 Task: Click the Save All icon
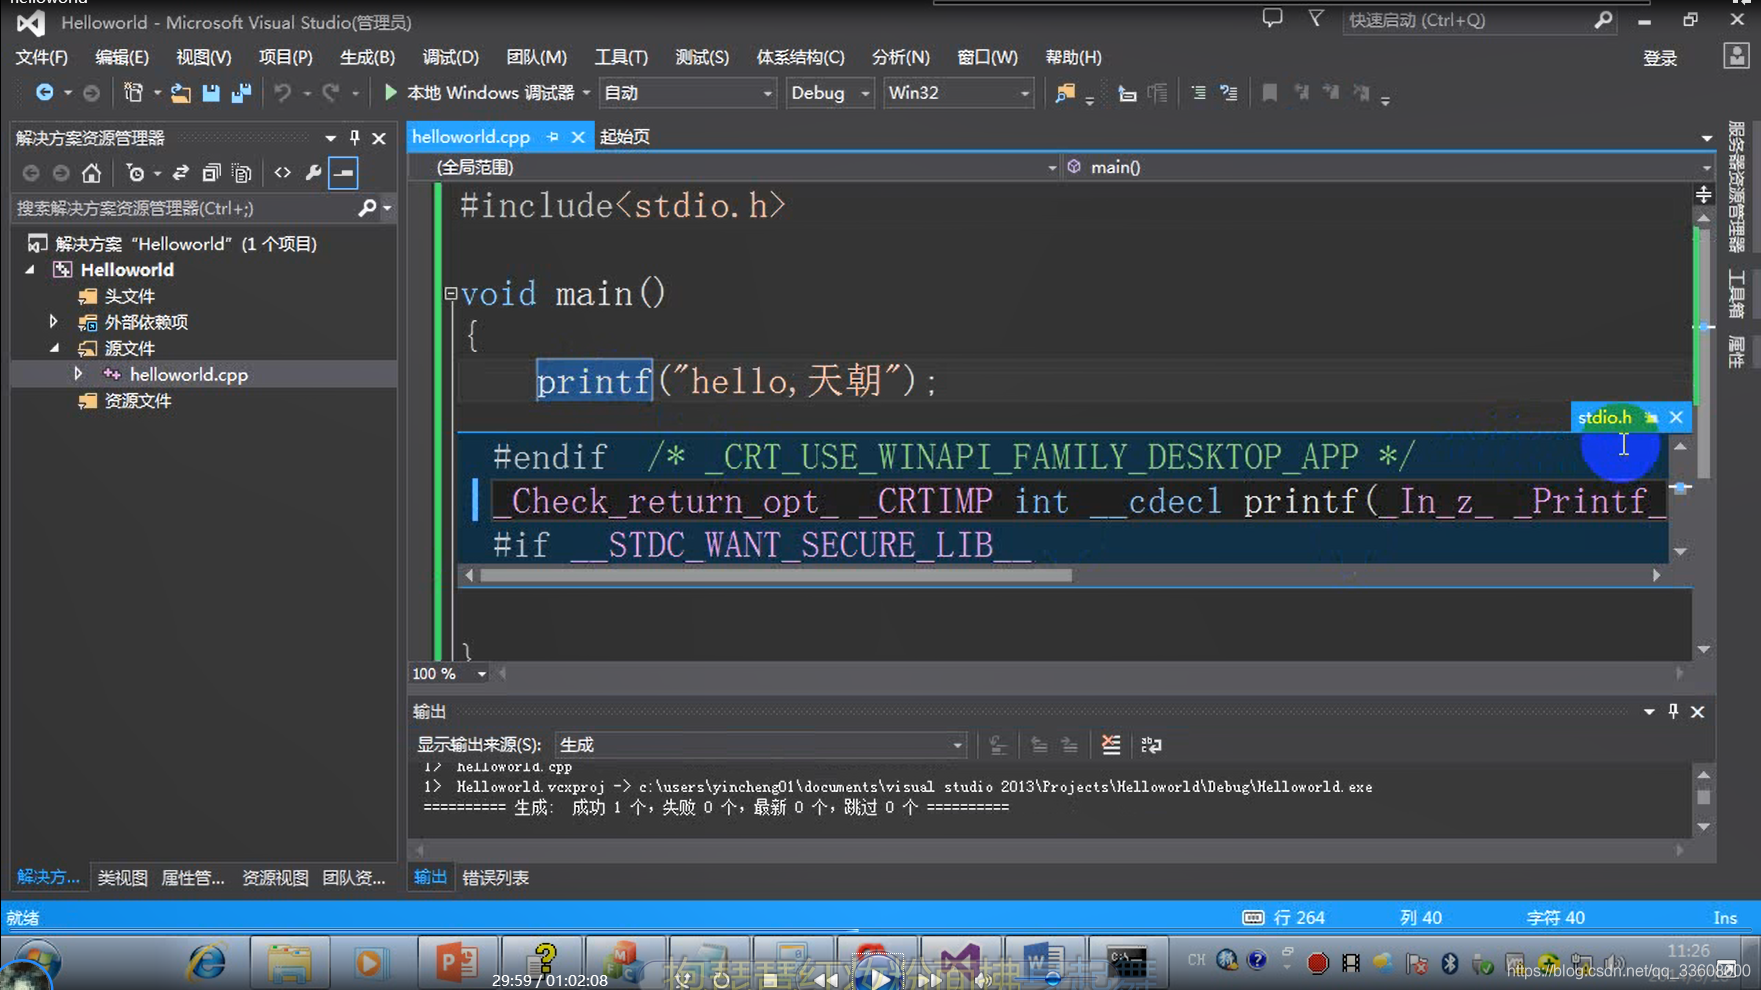click(241, 93)
